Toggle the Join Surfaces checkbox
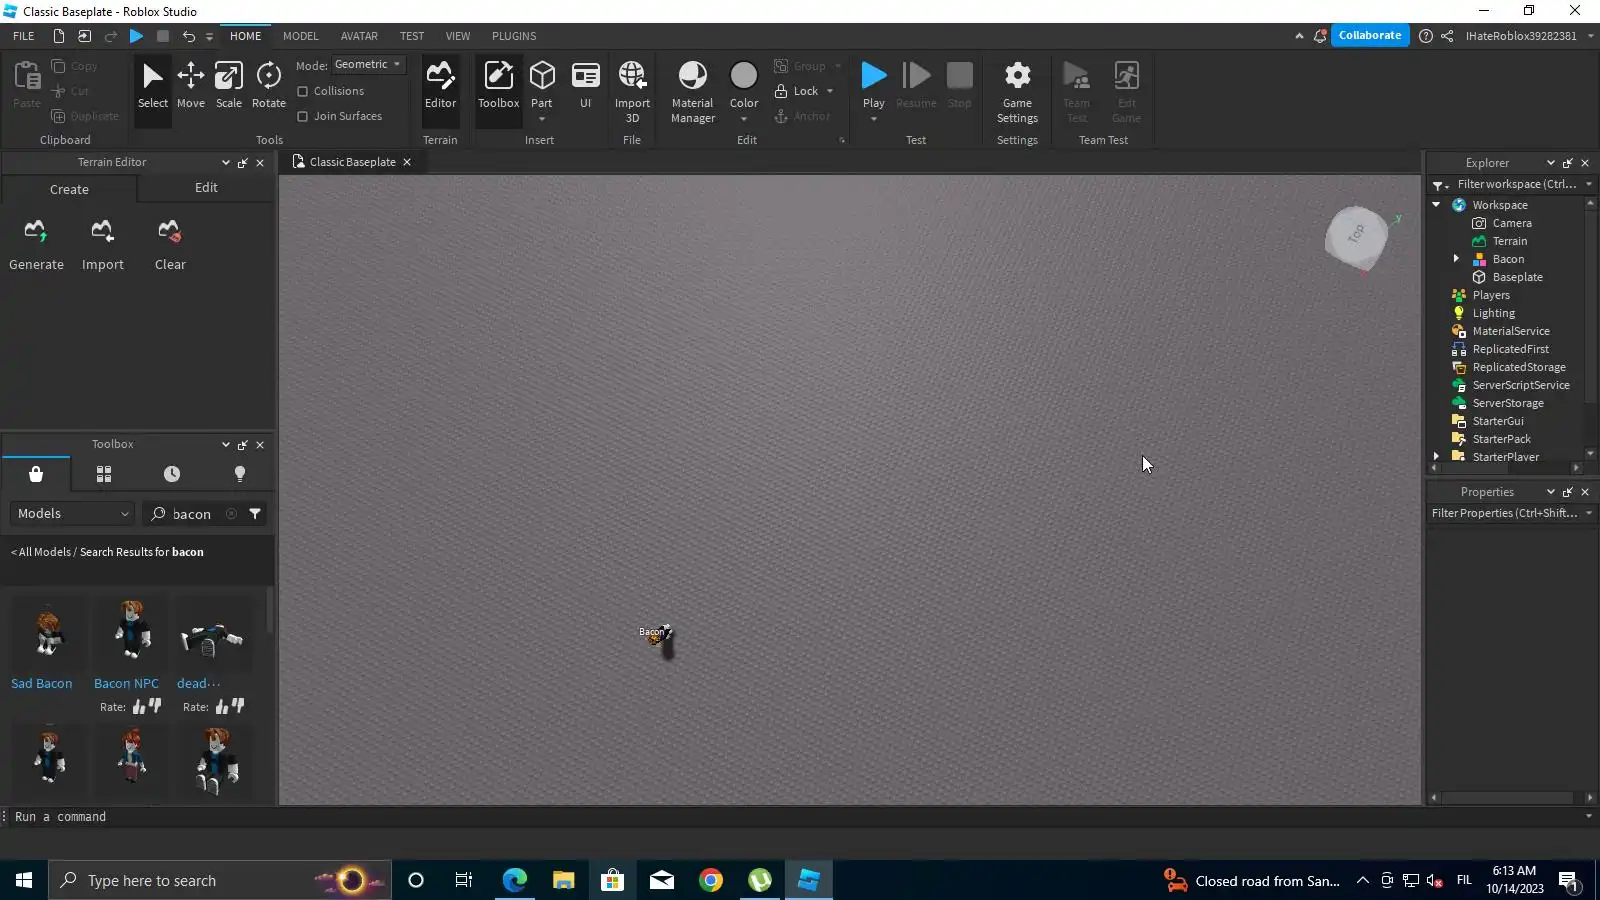1600x900 pixels. tap(302, 116)
